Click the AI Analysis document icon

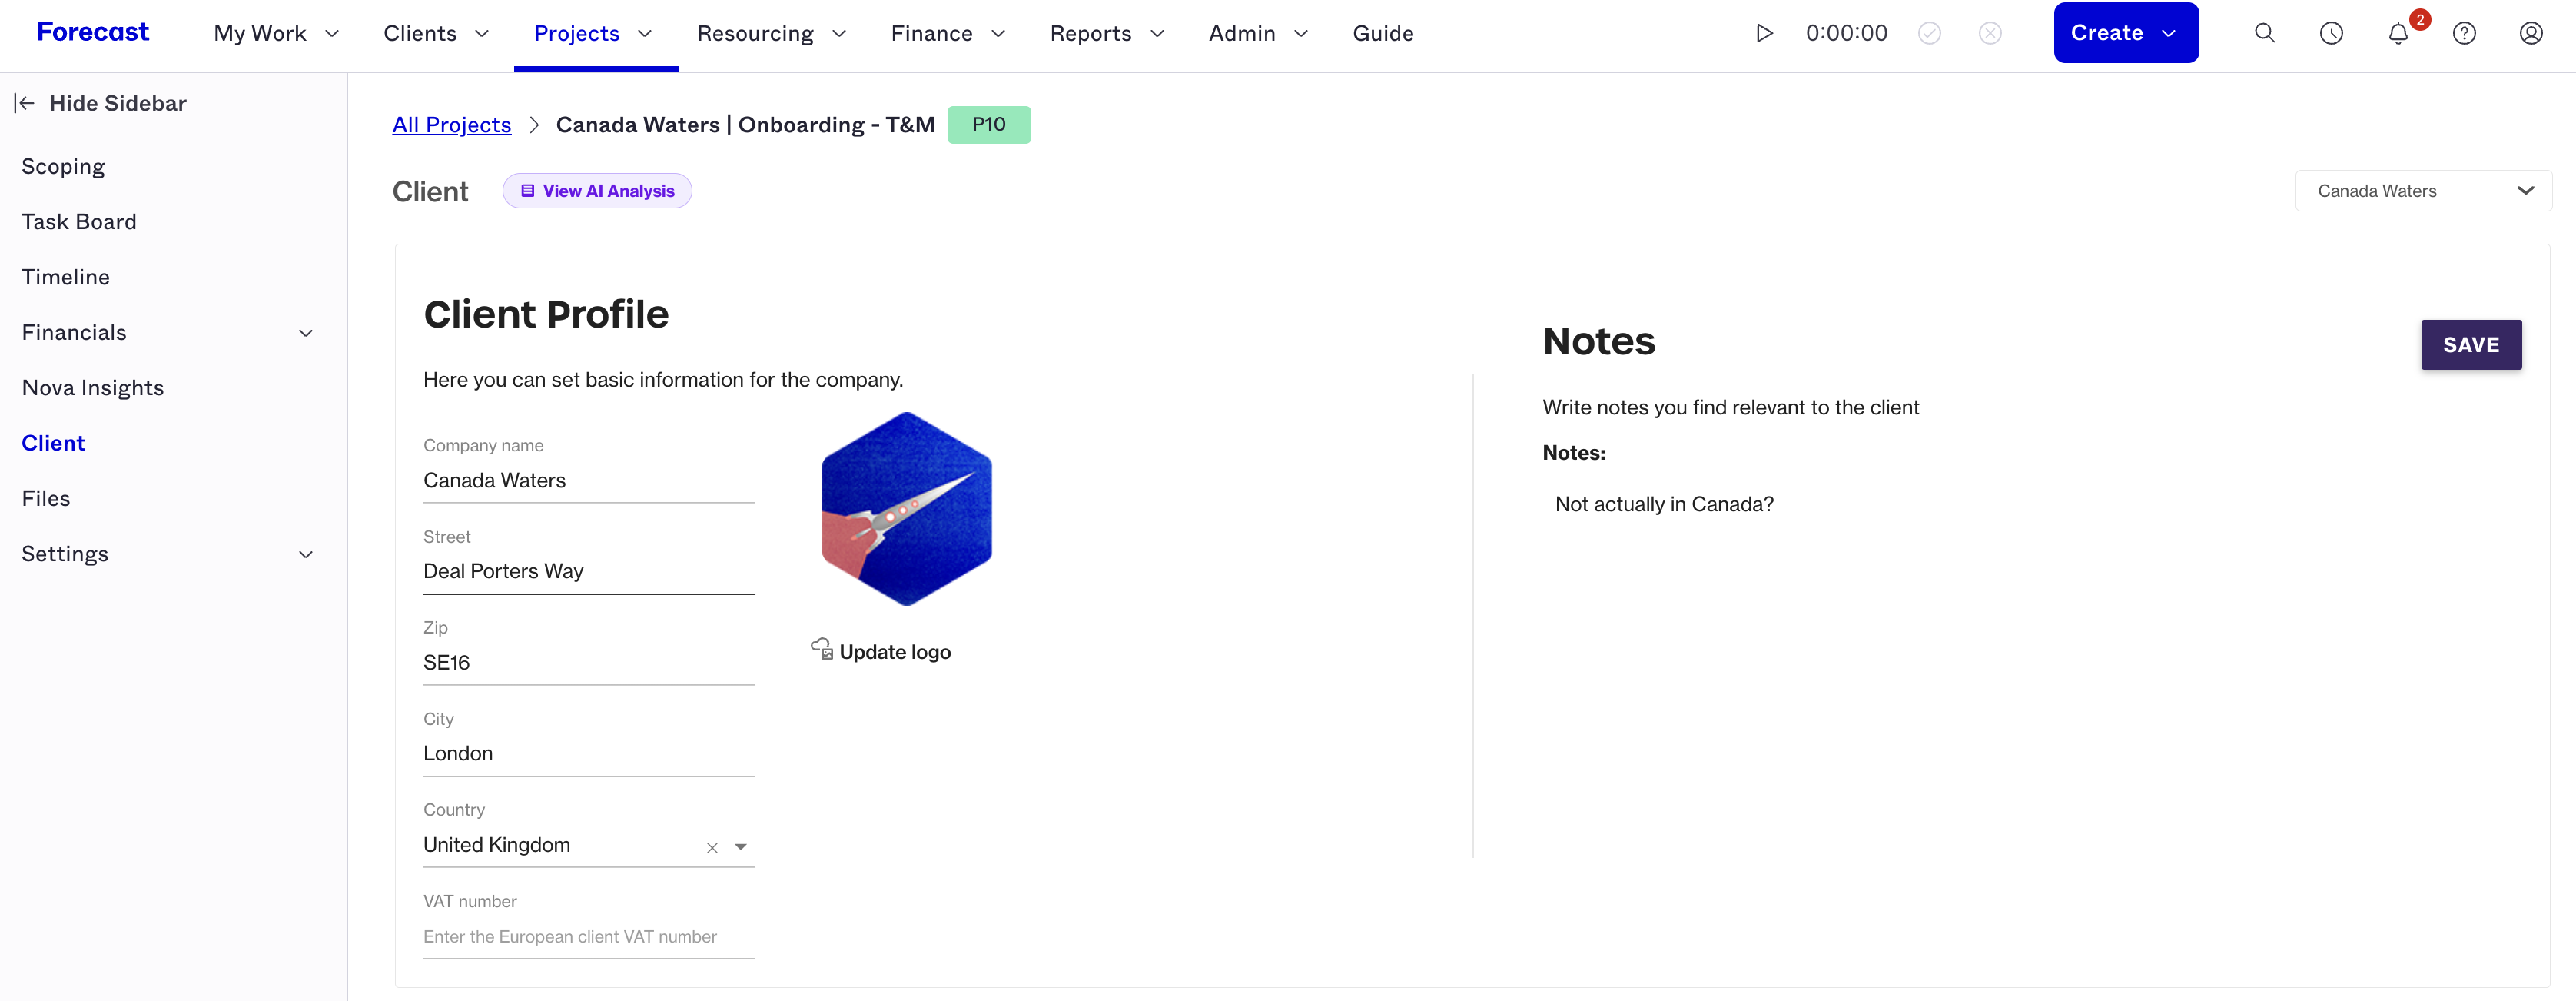point(527,190)
